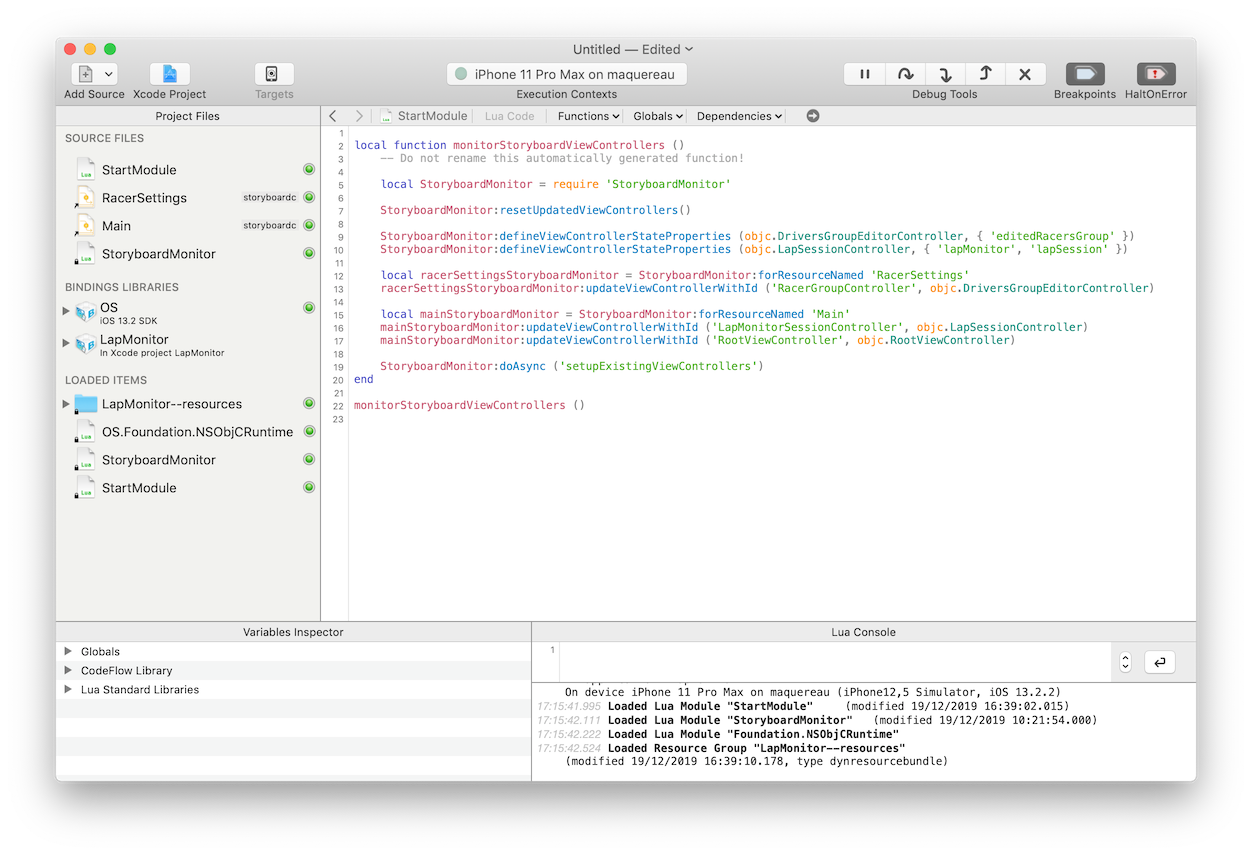Viewport: 1252px width, 855px height.
Task: Click the green status dot for OS library
Action: [x=309, y=308]
